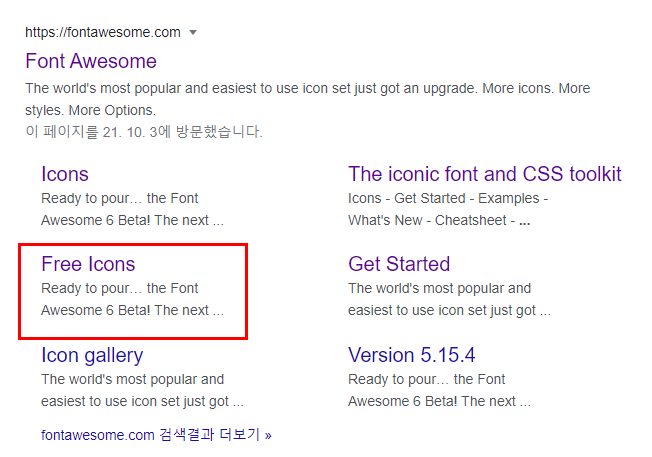The height and width of the screenshot is (457, 652).
Task: Open the Icons sitelink
Action: click(x=65, y=174)
